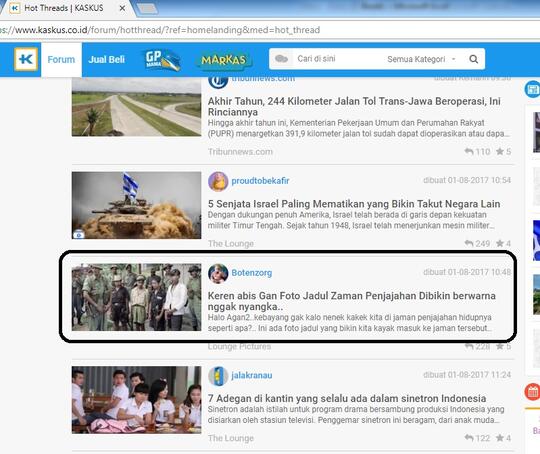540x454 pixels.
Task: Click the text dibuat 01-08-2017 10:54
Action: tap(467, 180)
